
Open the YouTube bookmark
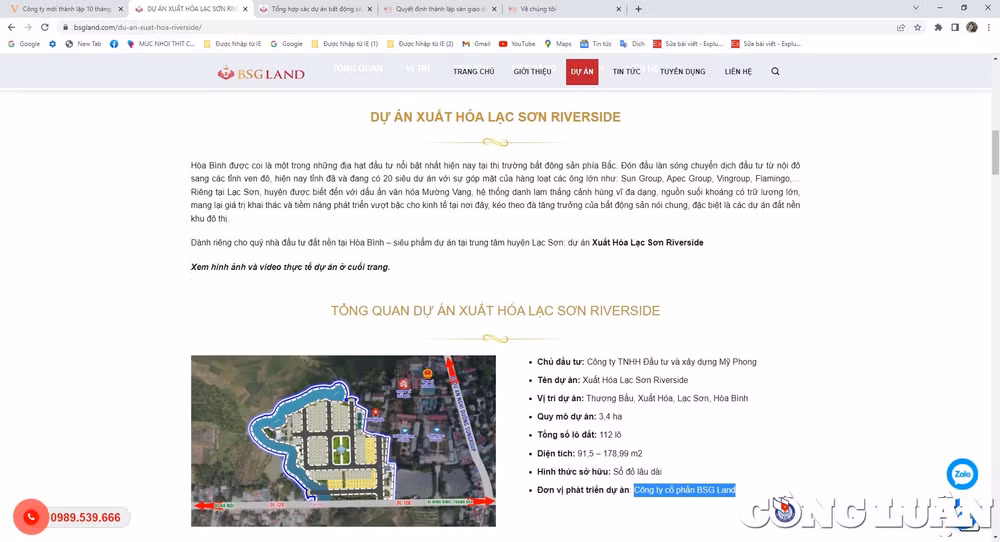click(517, 44)
